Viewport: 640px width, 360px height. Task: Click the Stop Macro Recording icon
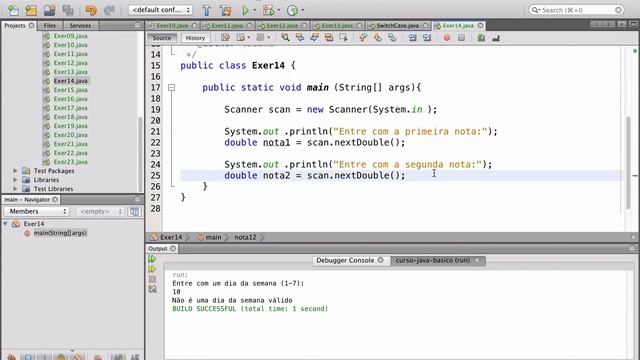(461, 38)
